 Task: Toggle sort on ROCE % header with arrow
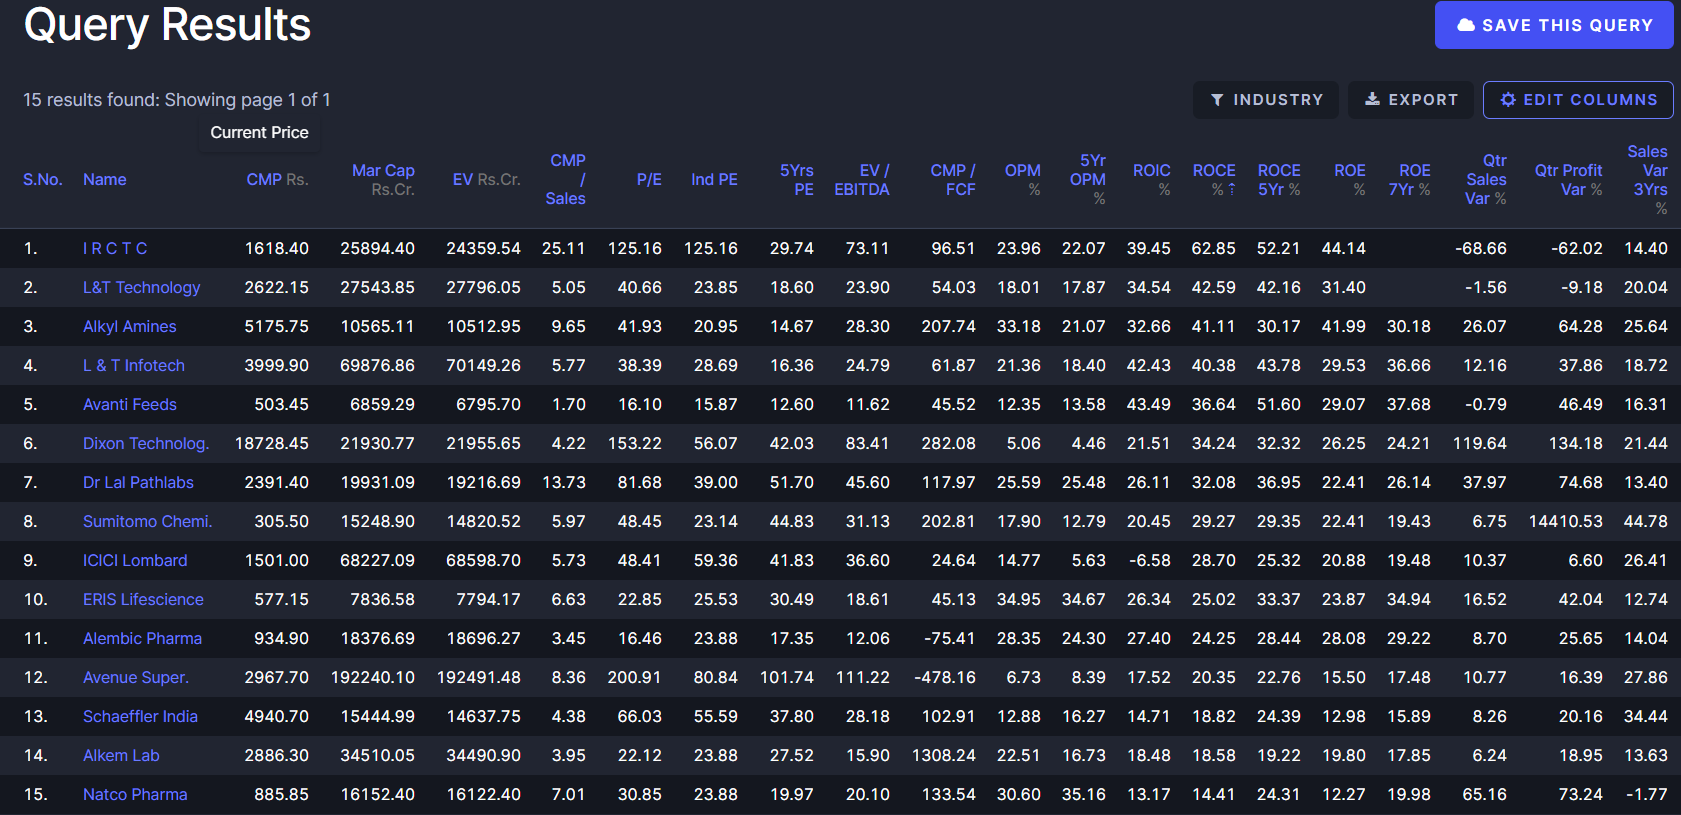1214,180
